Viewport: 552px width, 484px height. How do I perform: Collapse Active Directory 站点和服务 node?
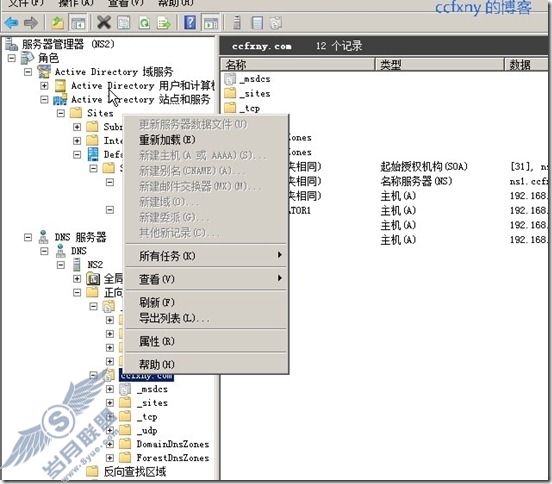tap(44, 99)
